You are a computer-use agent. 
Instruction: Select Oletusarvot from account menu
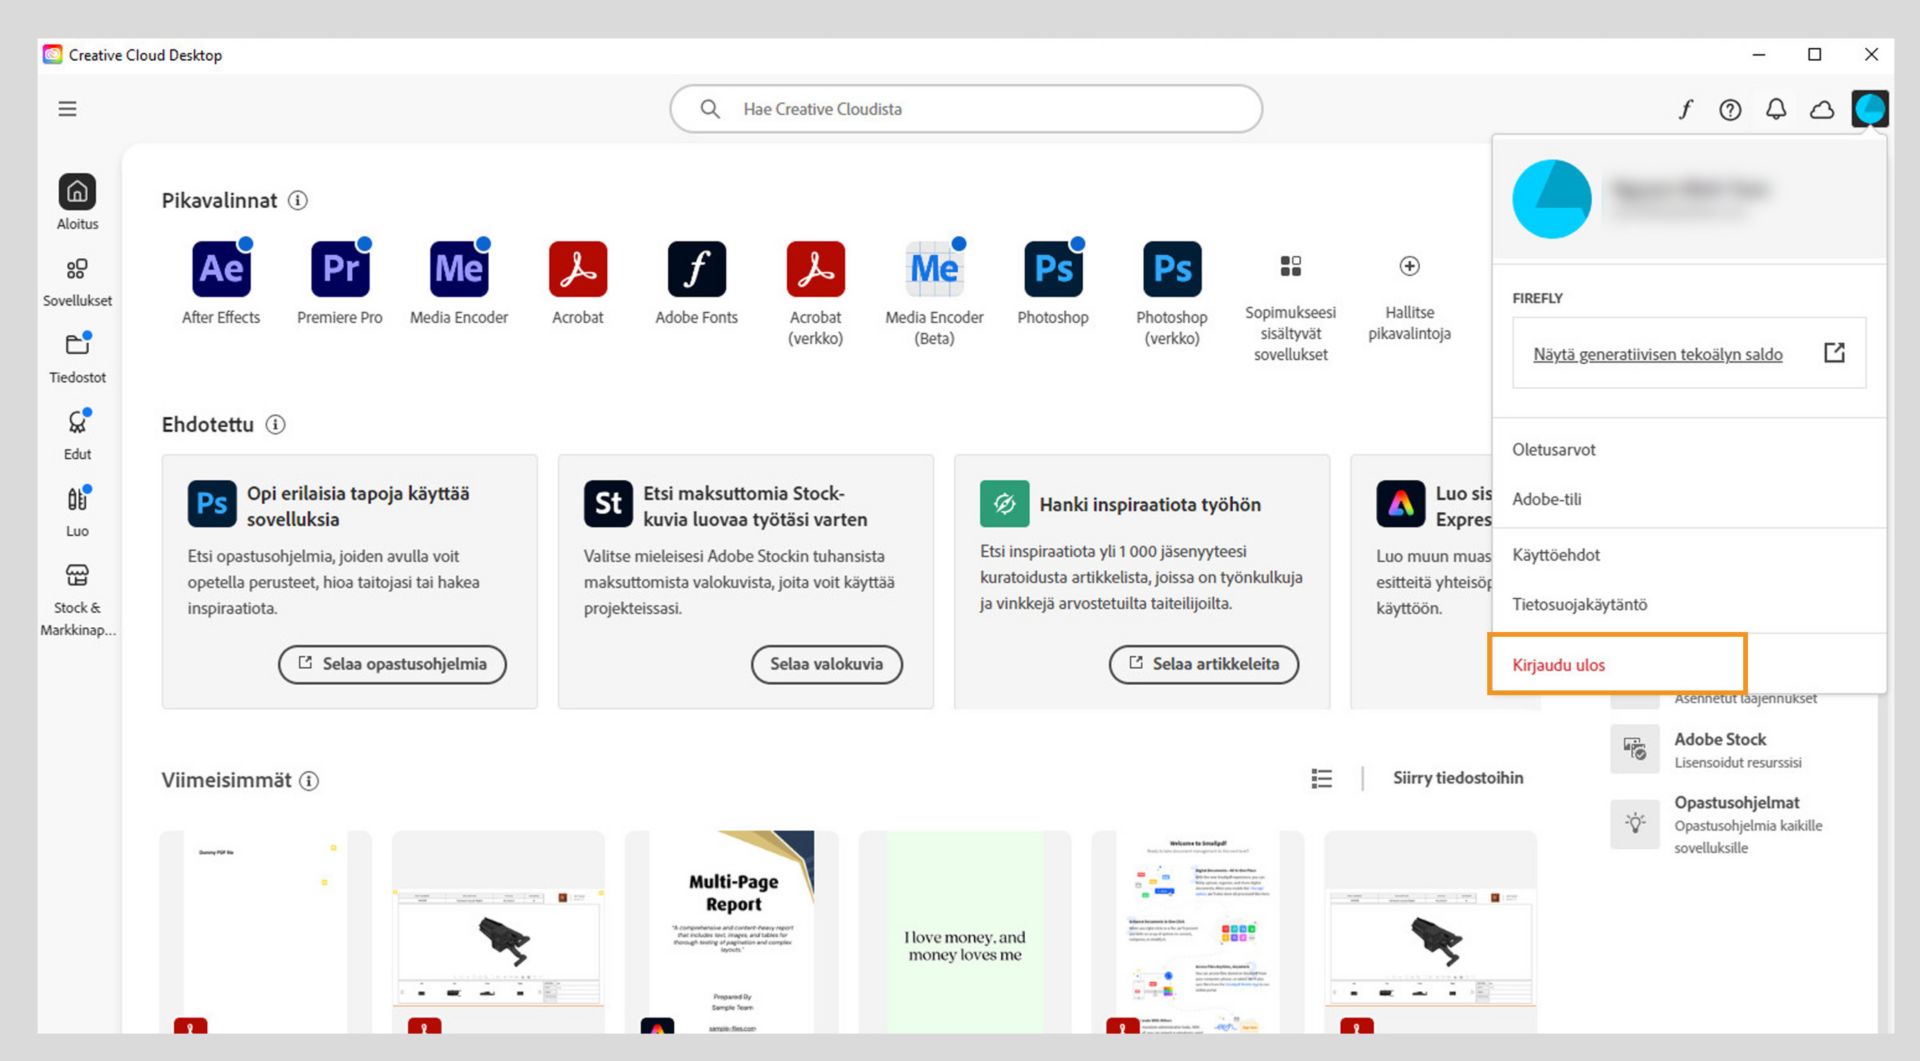coord(1553,450)
